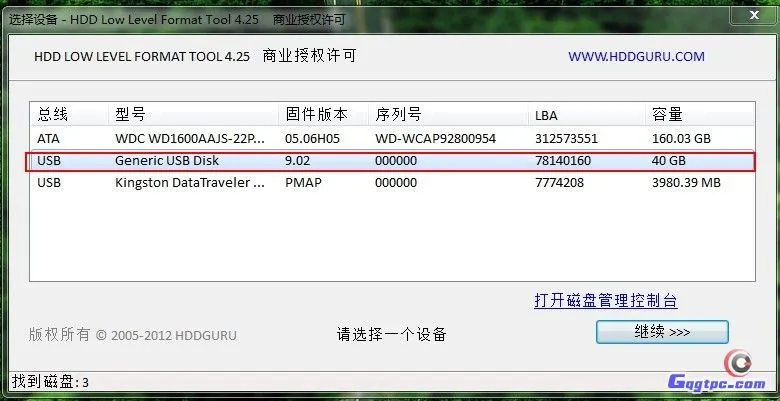
Task: Click the 版权所有 © 2005-2012 HDDGURU text
Action: pyautogui.click(x=132, y=335)
